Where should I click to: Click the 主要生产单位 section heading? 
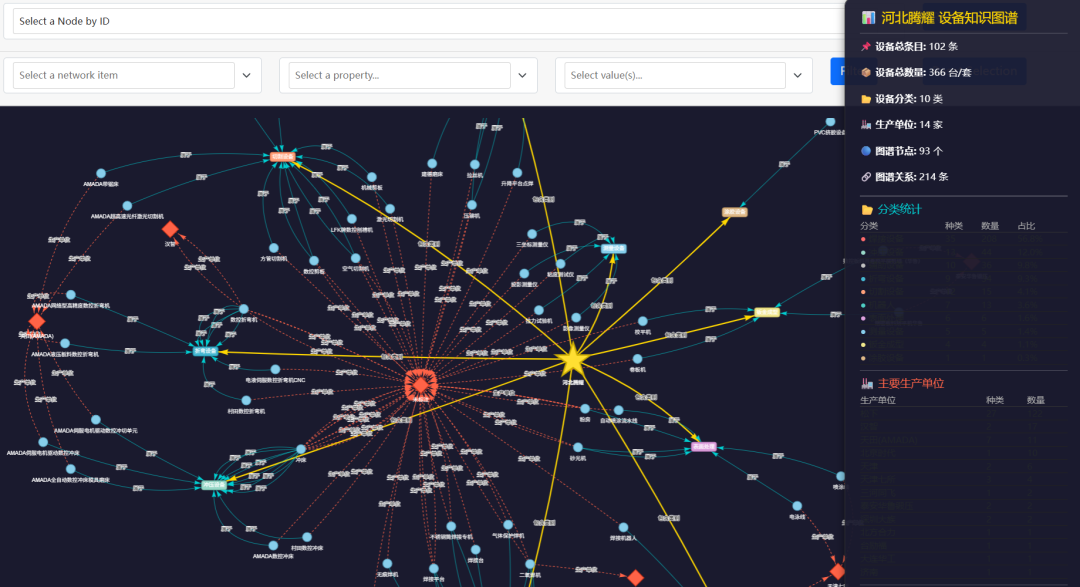coord(911,384)
